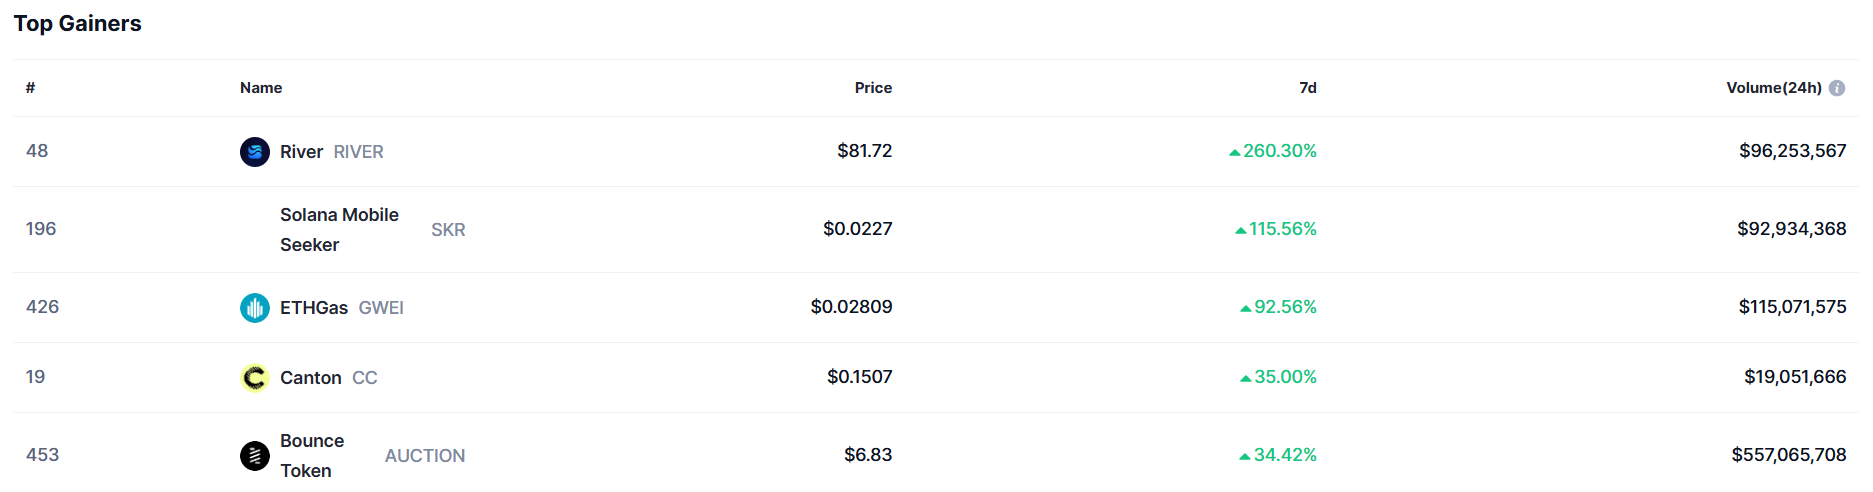
Task: Sort table by 7d column header
Action: click(x=1307, y=88)
